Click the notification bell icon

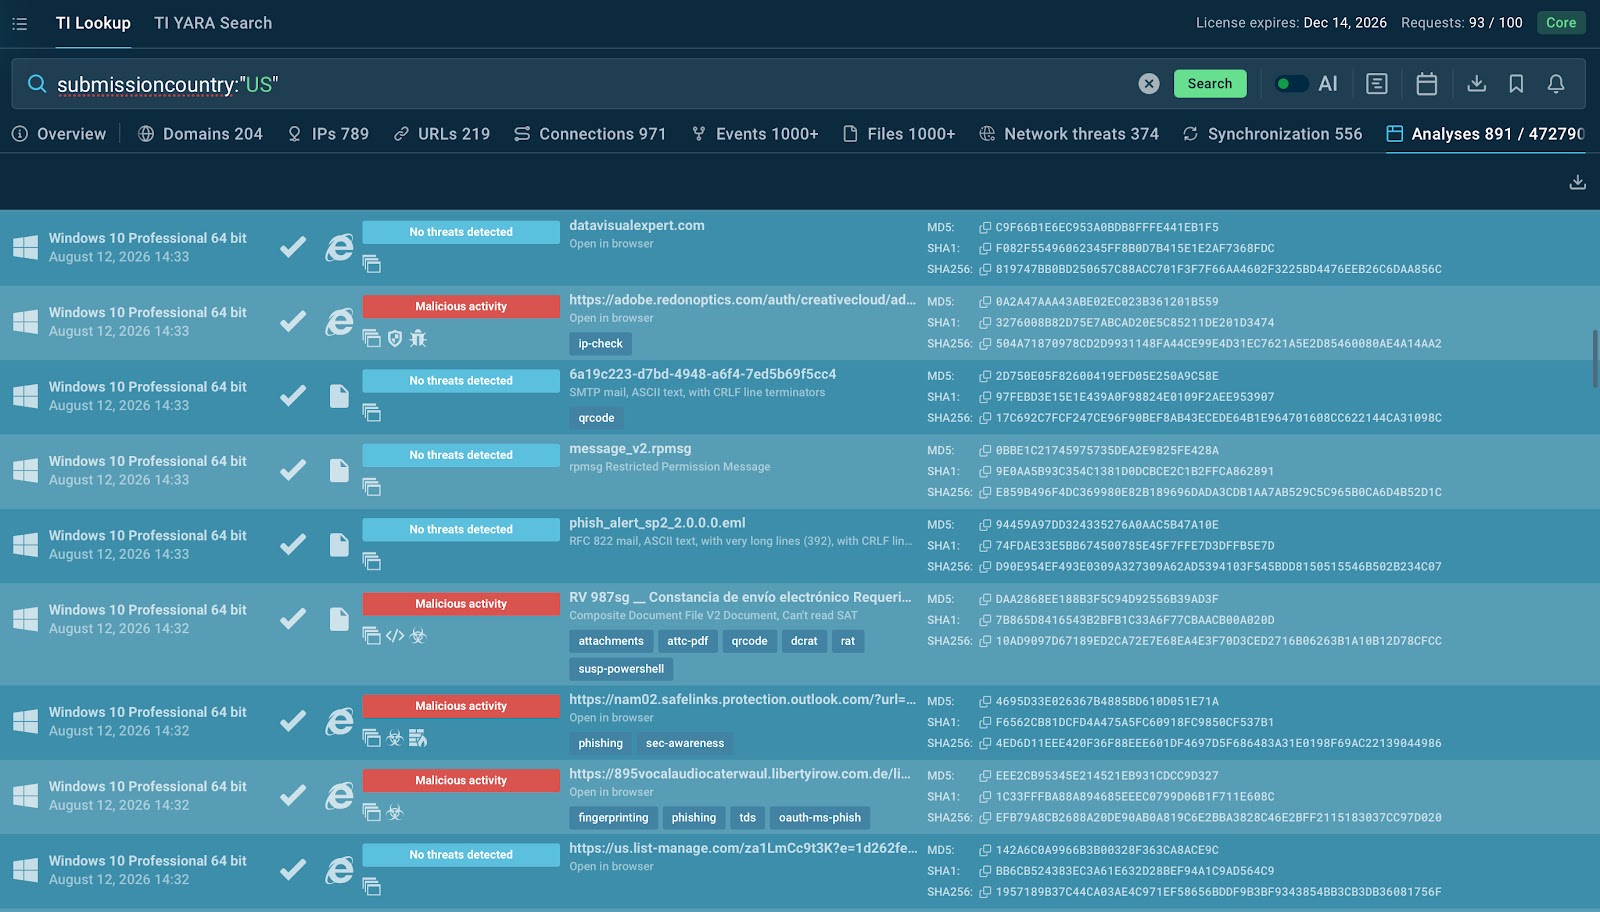[x=1556, y=84]
